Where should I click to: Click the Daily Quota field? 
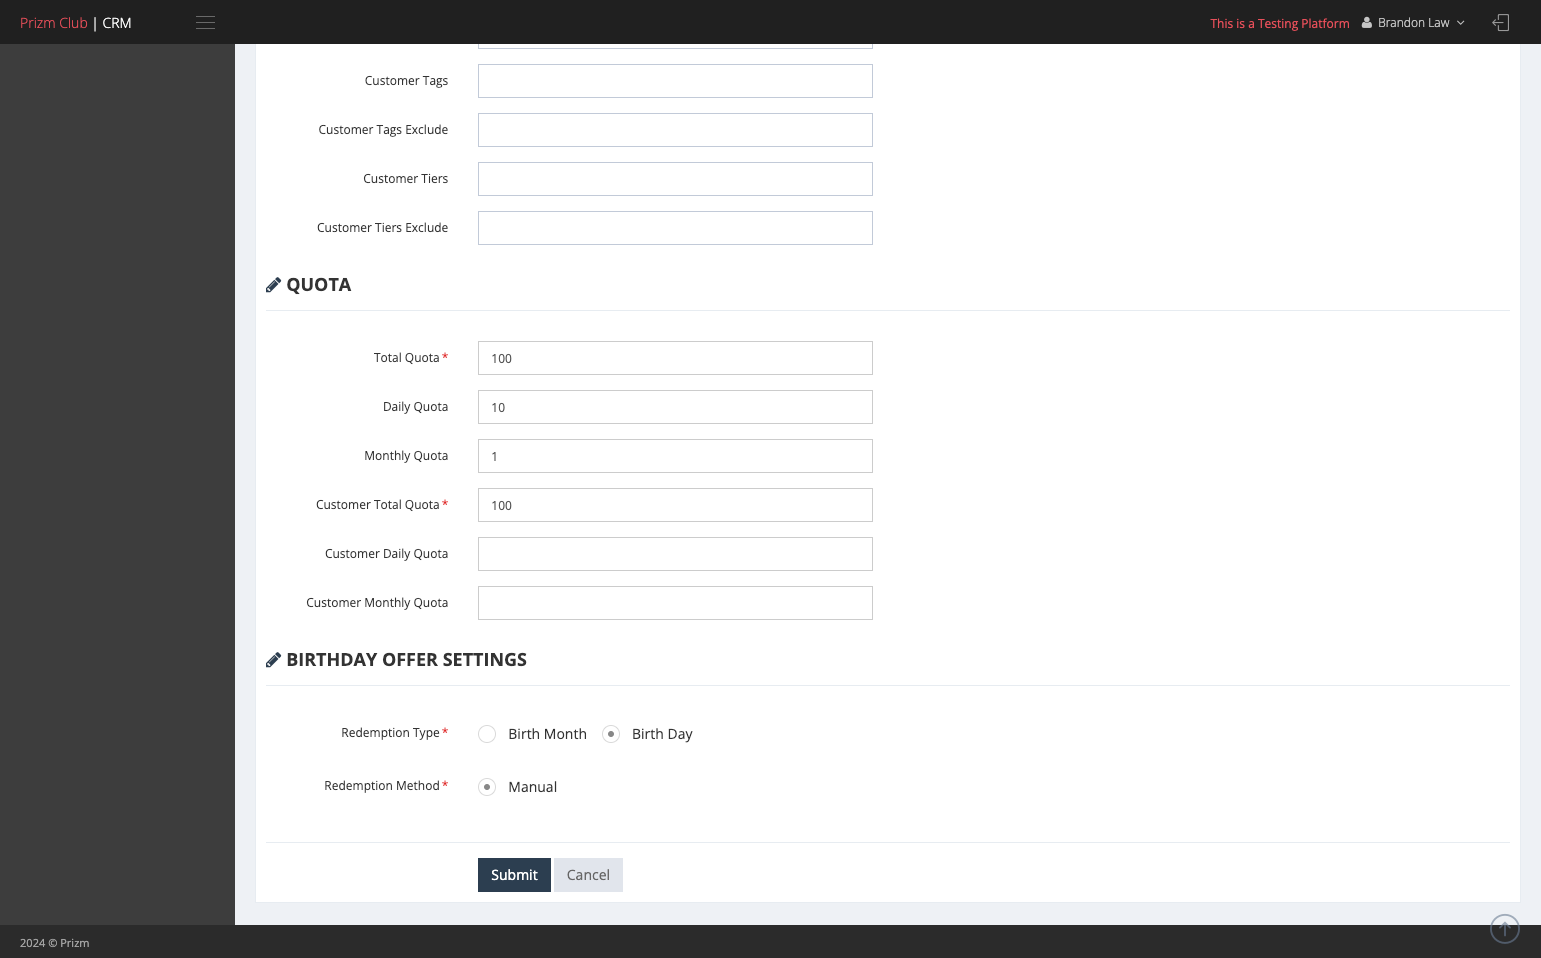(675, 407)
